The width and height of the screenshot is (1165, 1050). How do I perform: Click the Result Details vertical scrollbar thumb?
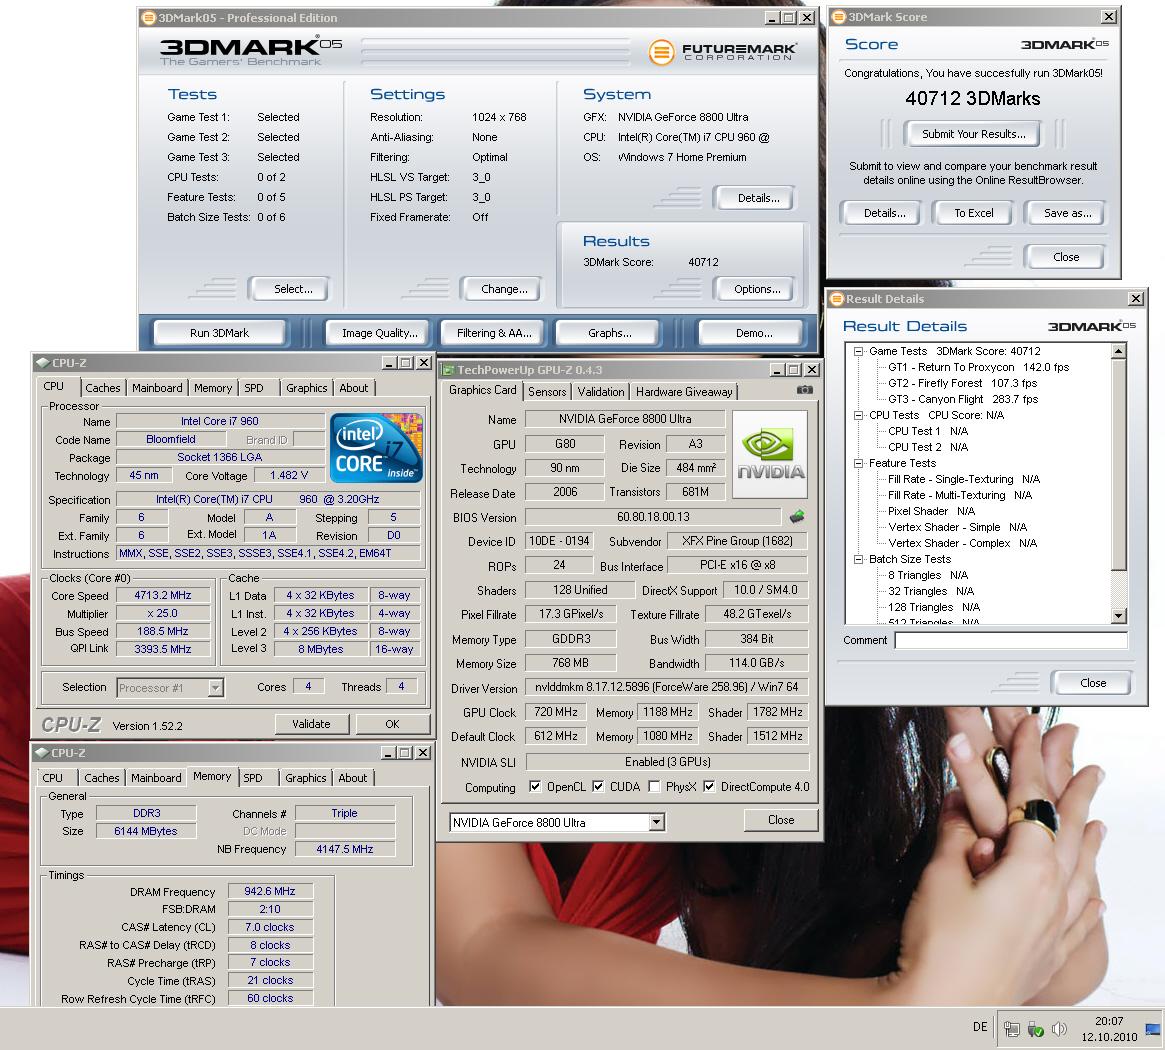tap(1119, 464)
